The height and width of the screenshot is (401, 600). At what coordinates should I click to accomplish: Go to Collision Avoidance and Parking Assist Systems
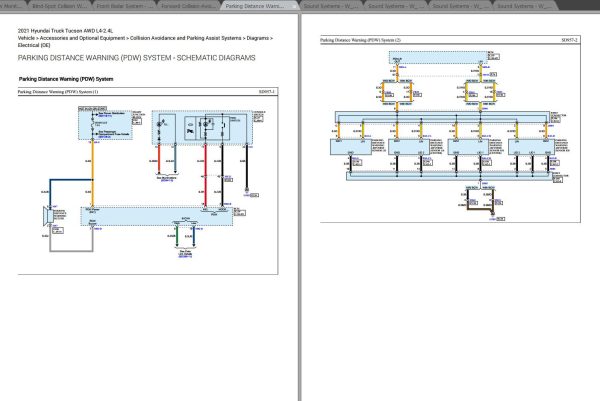tap(186, 38)
